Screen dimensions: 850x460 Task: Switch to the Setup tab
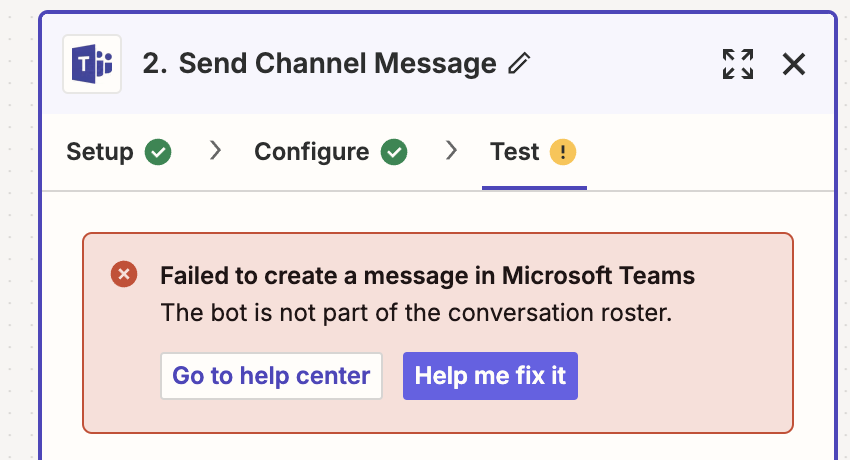tap(100, 152)
